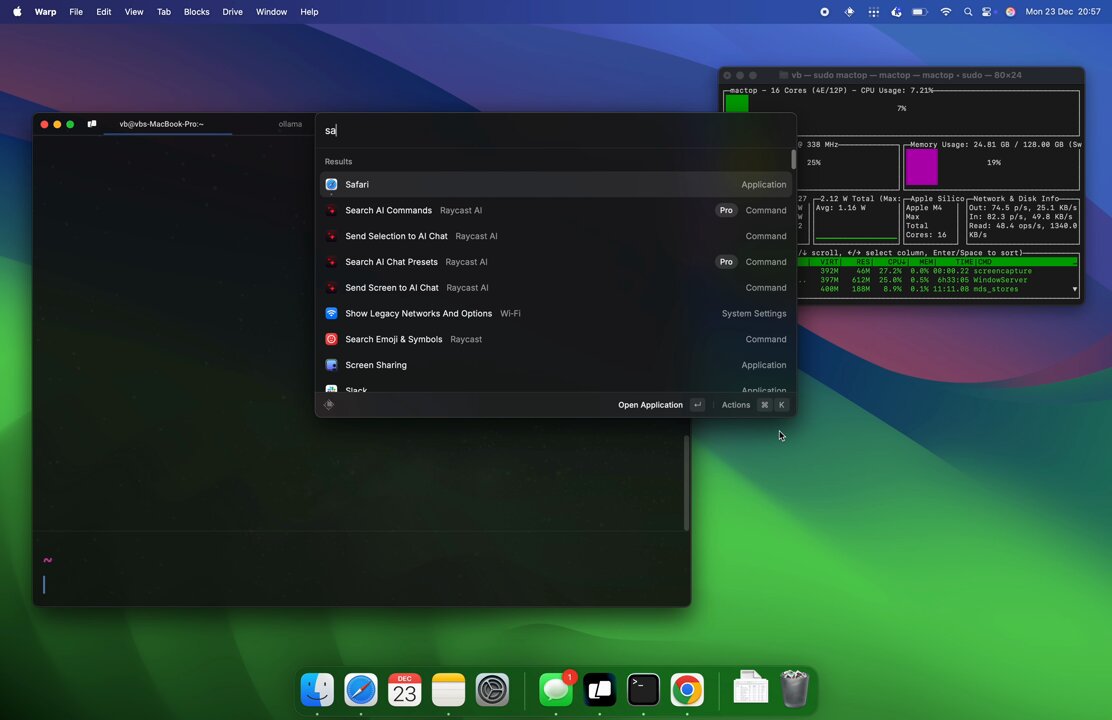Click Raycast AI icon next to Send Selection

coord(331,236)
